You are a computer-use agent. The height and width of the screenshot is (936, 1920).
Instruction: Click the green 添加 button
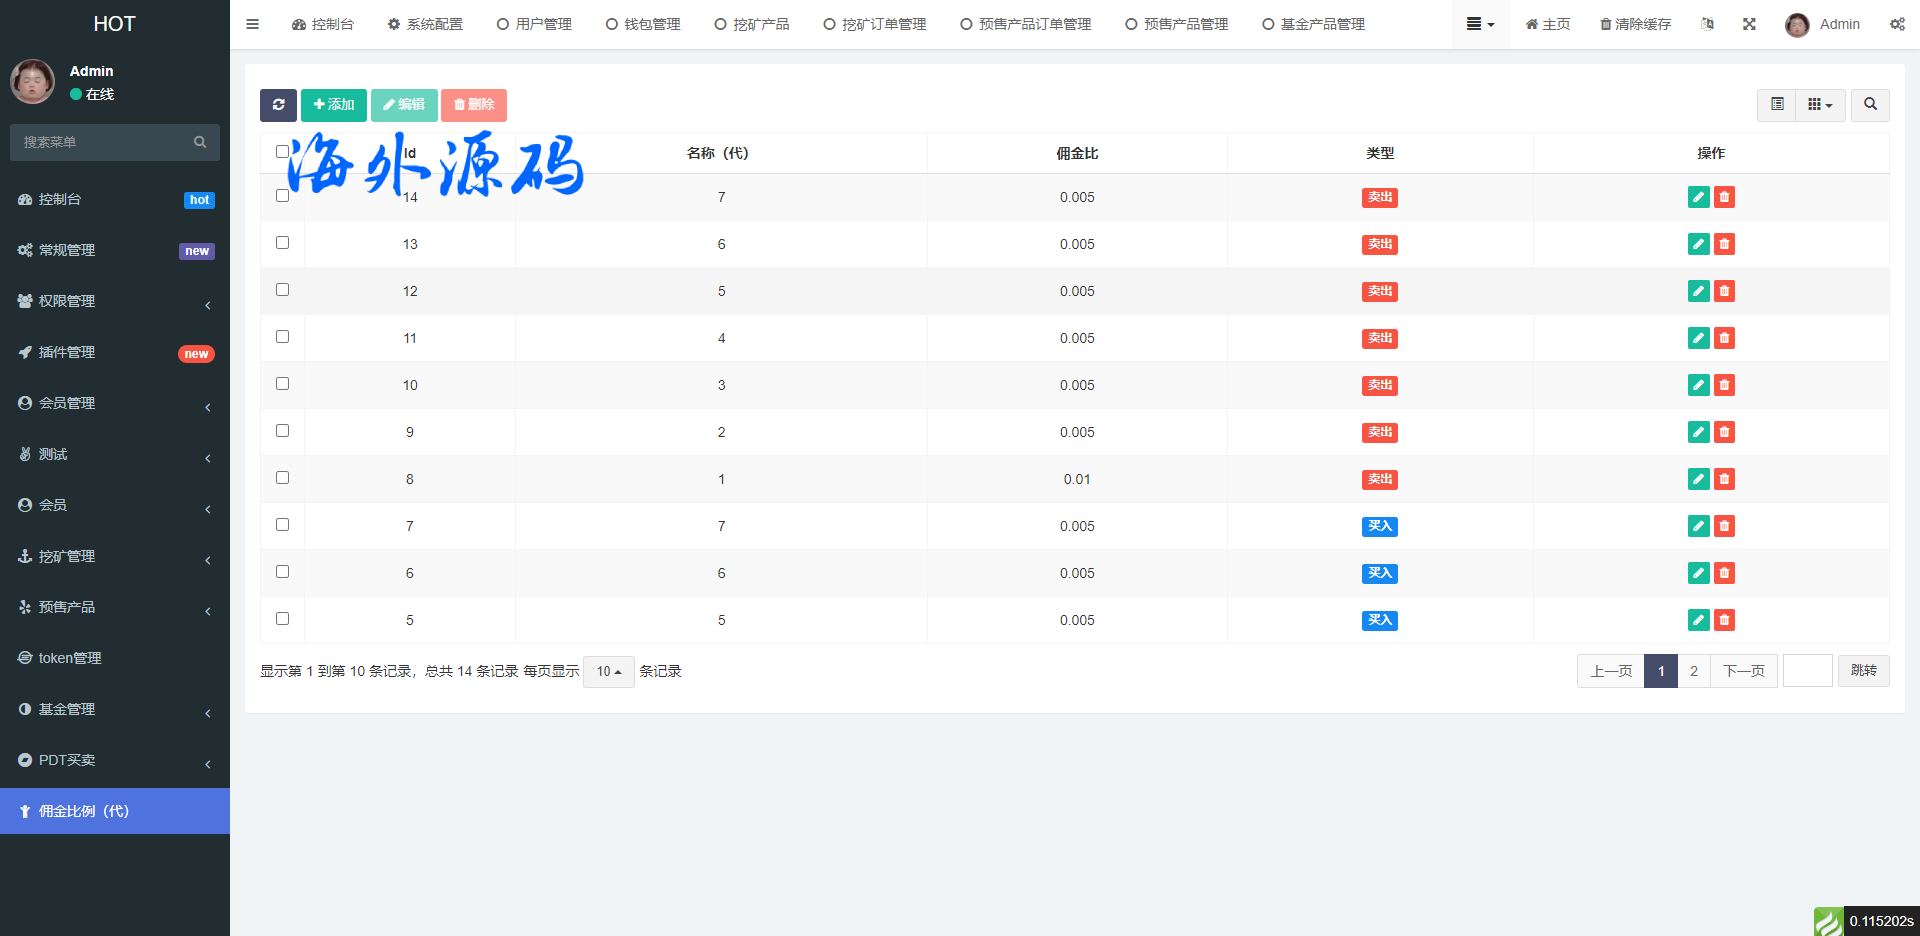[334, 105]
